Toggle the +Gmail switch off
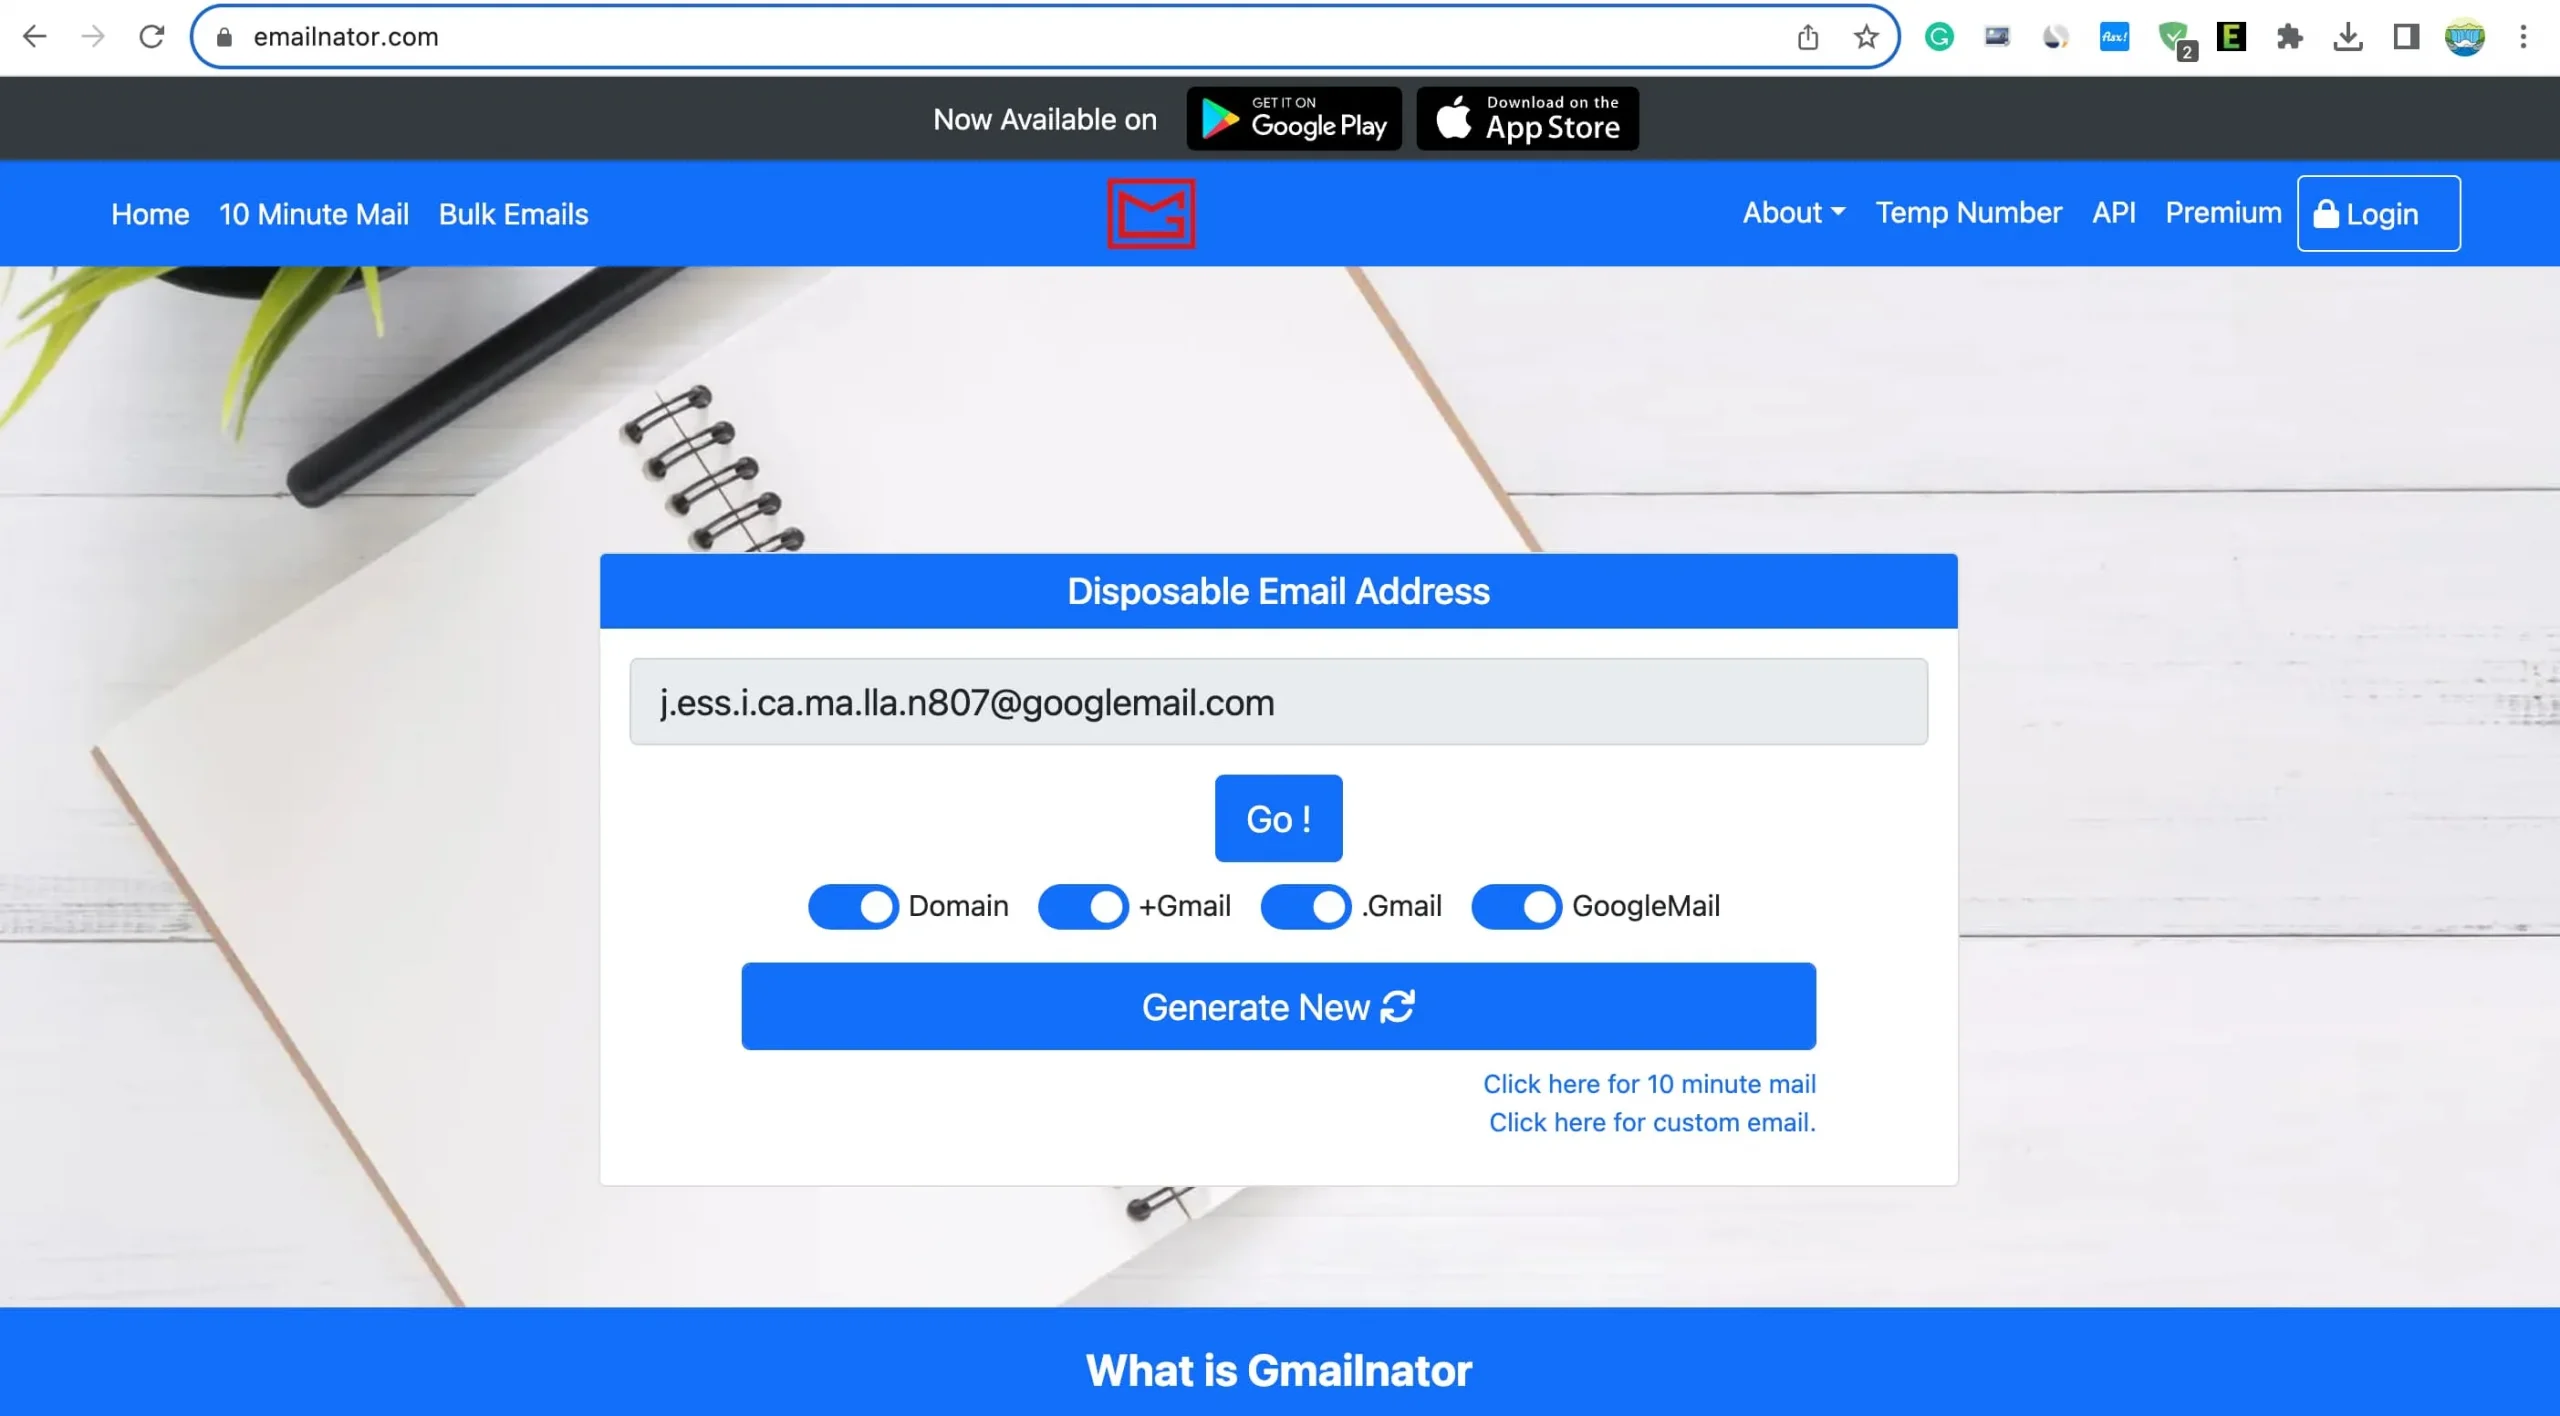This screenshot has width=2560, height=1416. [1083, 905]
